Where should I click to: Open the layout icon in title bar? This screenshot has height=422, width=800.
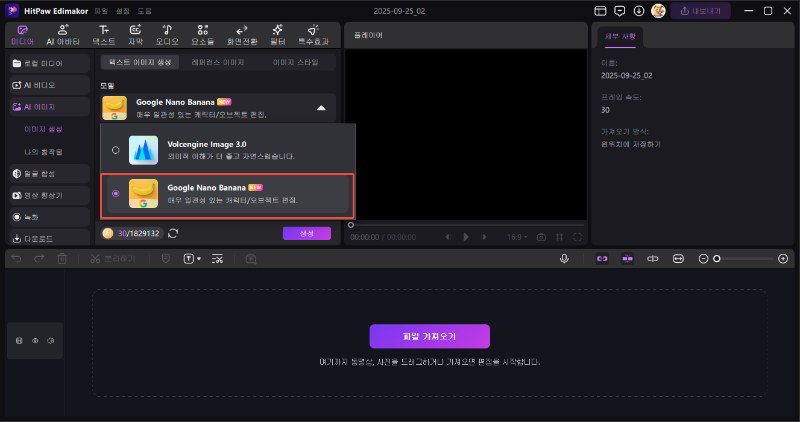coord(601,11)
